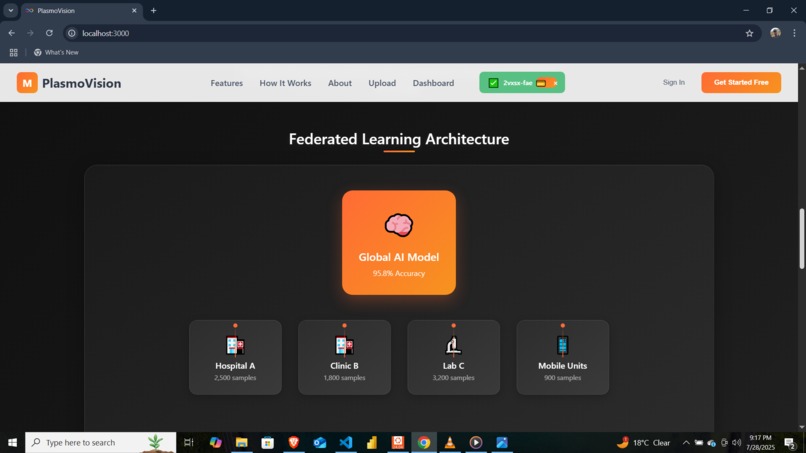Open the Chrome profile avatar
This screenshot has height=453, width=806.
[775, 33]
